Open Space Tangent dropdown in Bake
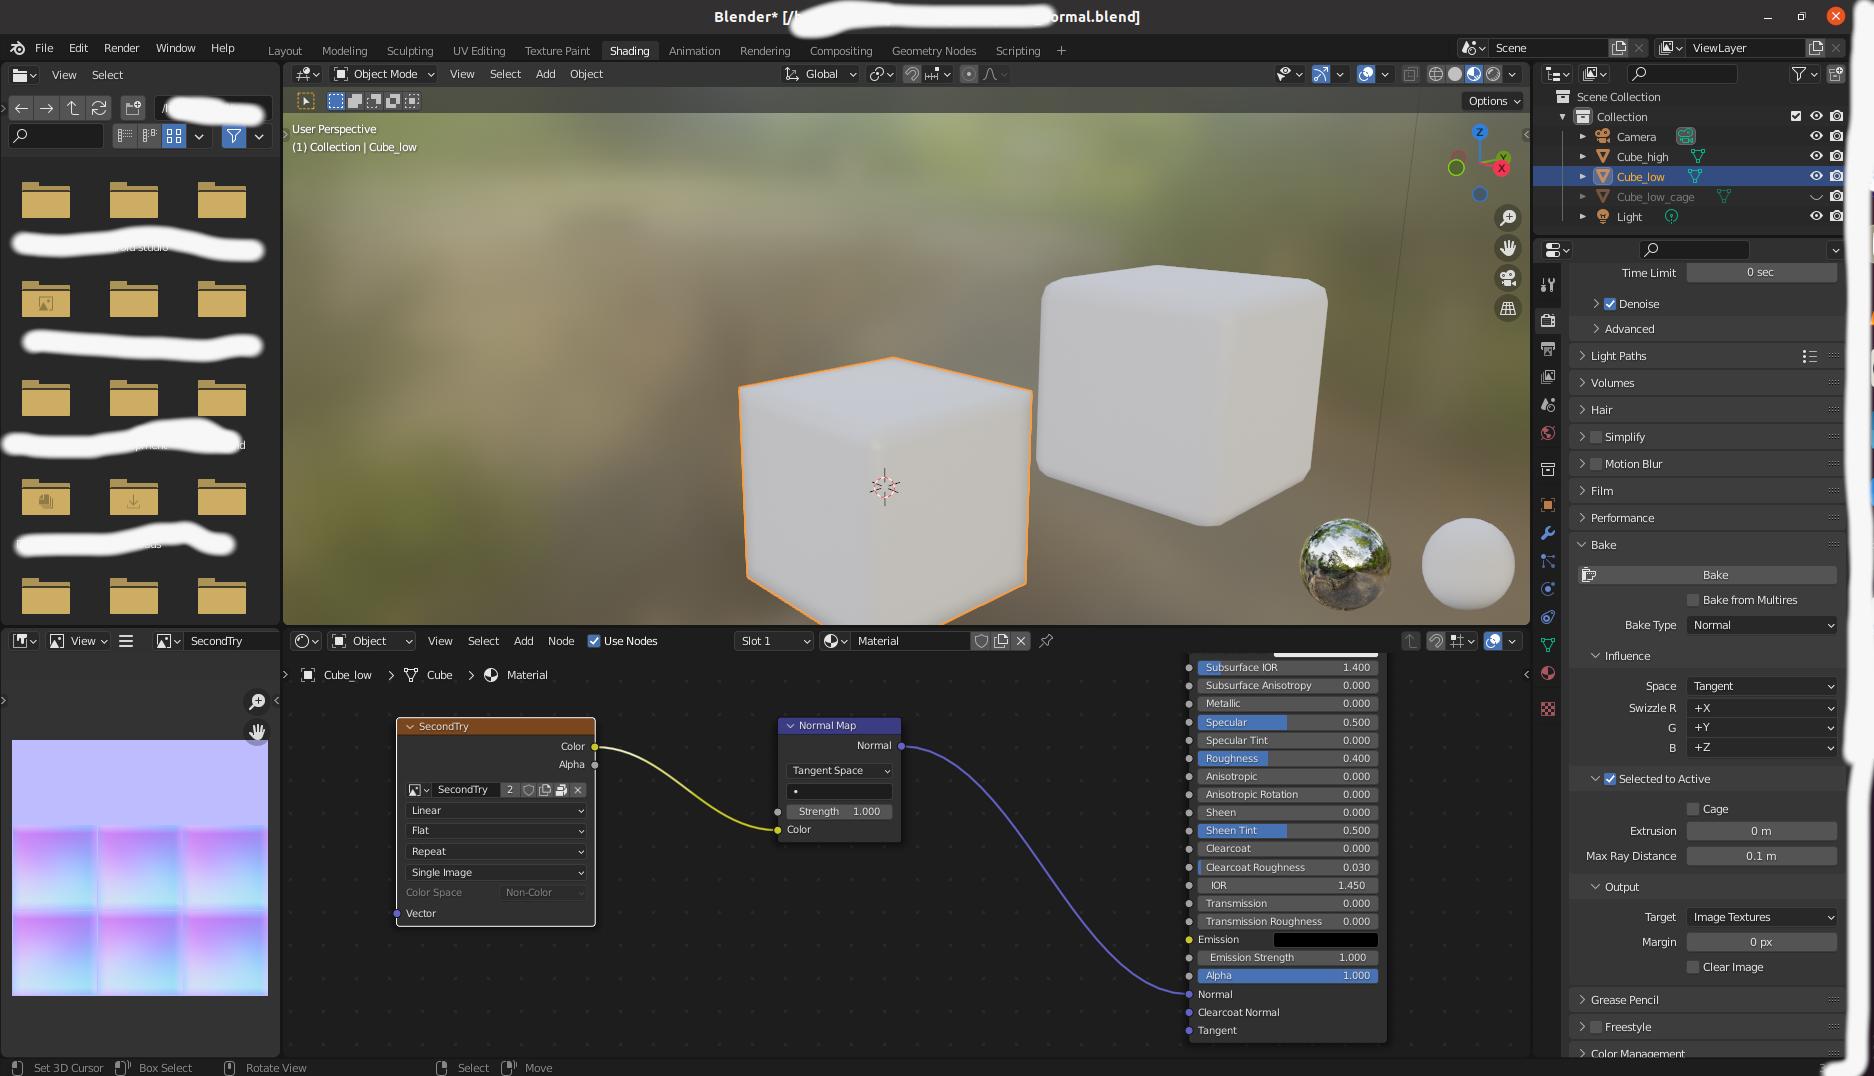 (1762, 686)
